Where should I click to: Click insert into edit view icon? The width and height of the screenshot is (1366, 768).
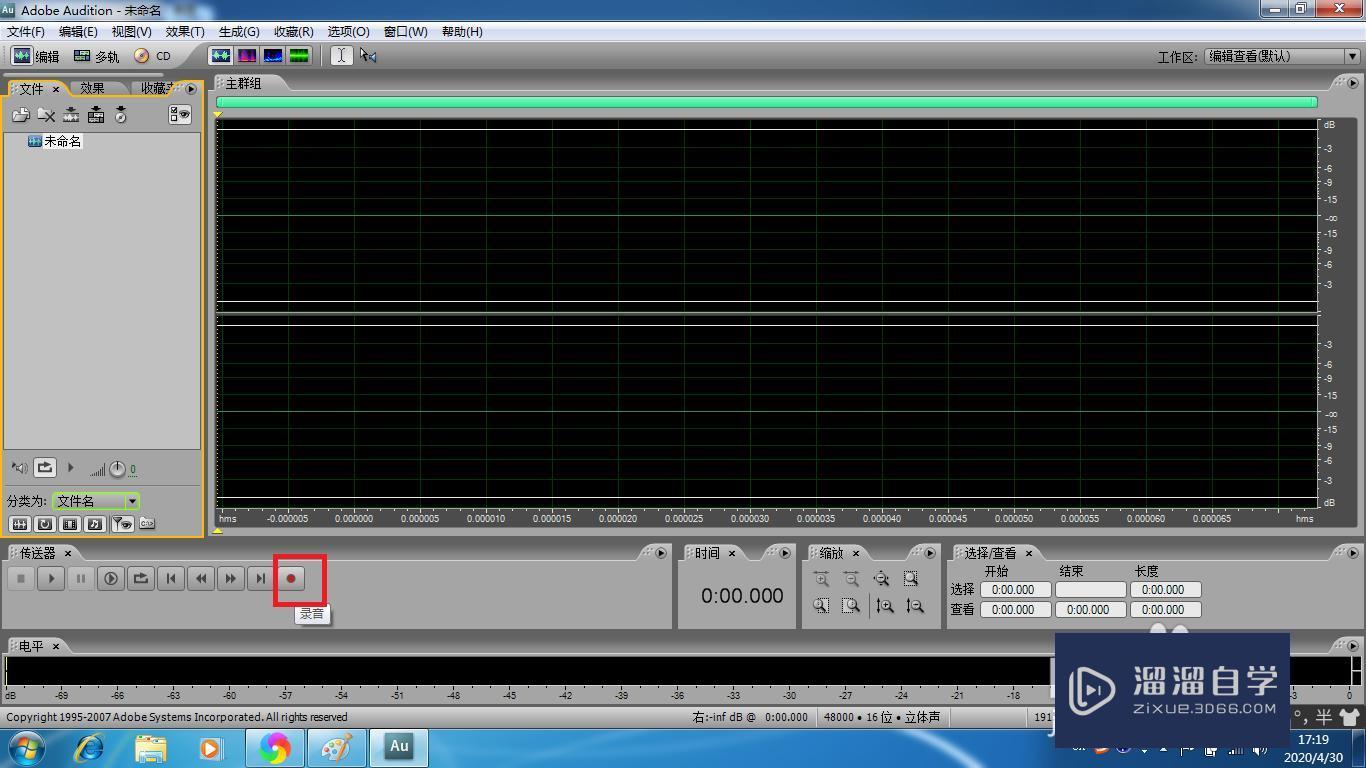pos(71,115)
